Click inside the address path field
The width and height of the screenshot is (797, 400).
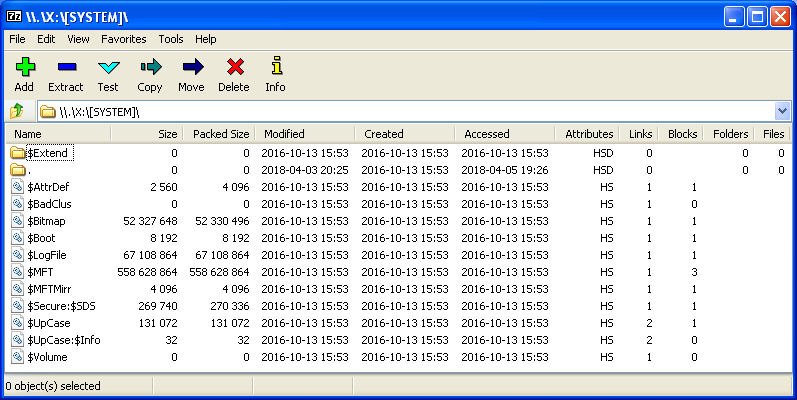tap(400, 111)
